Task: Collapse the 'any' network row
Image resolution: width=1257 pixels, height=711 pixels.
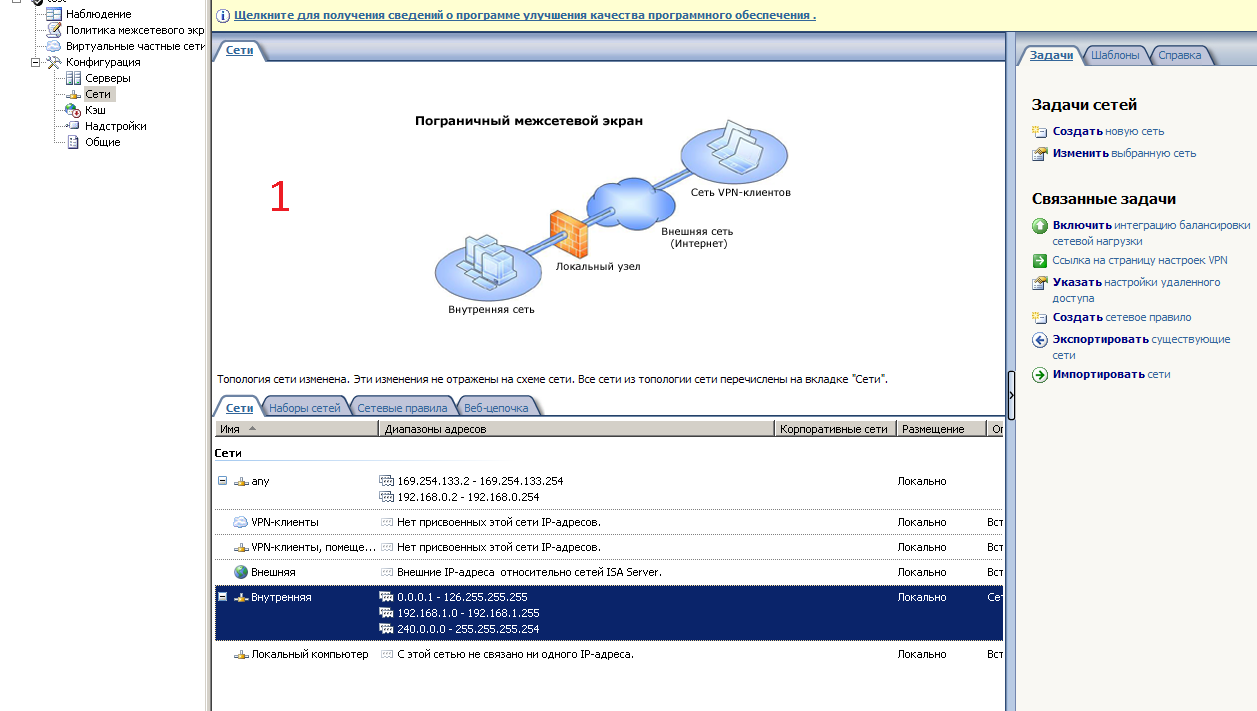Action: (x=222, y=481)
